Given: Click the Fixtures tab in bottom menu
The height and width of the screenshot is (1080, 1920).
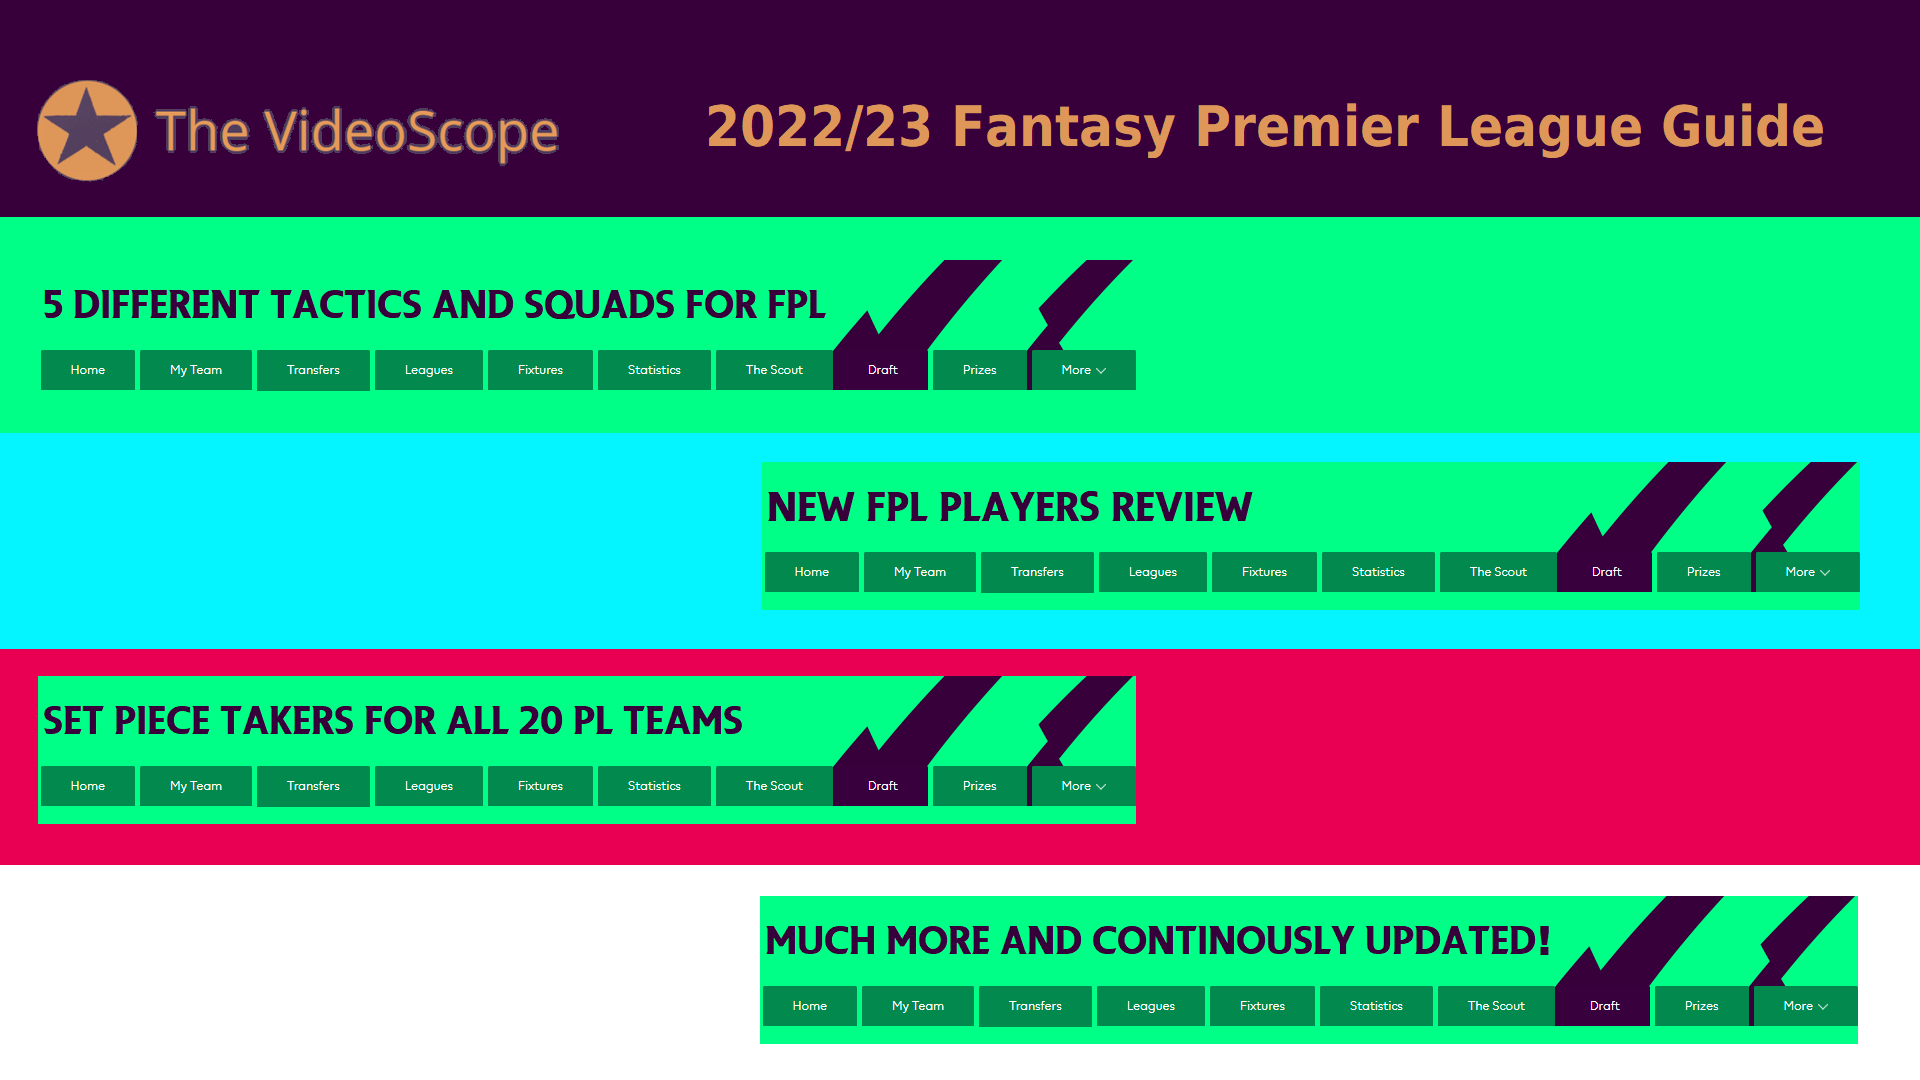Looking at the screenshot, I should pos(1262,1005).
